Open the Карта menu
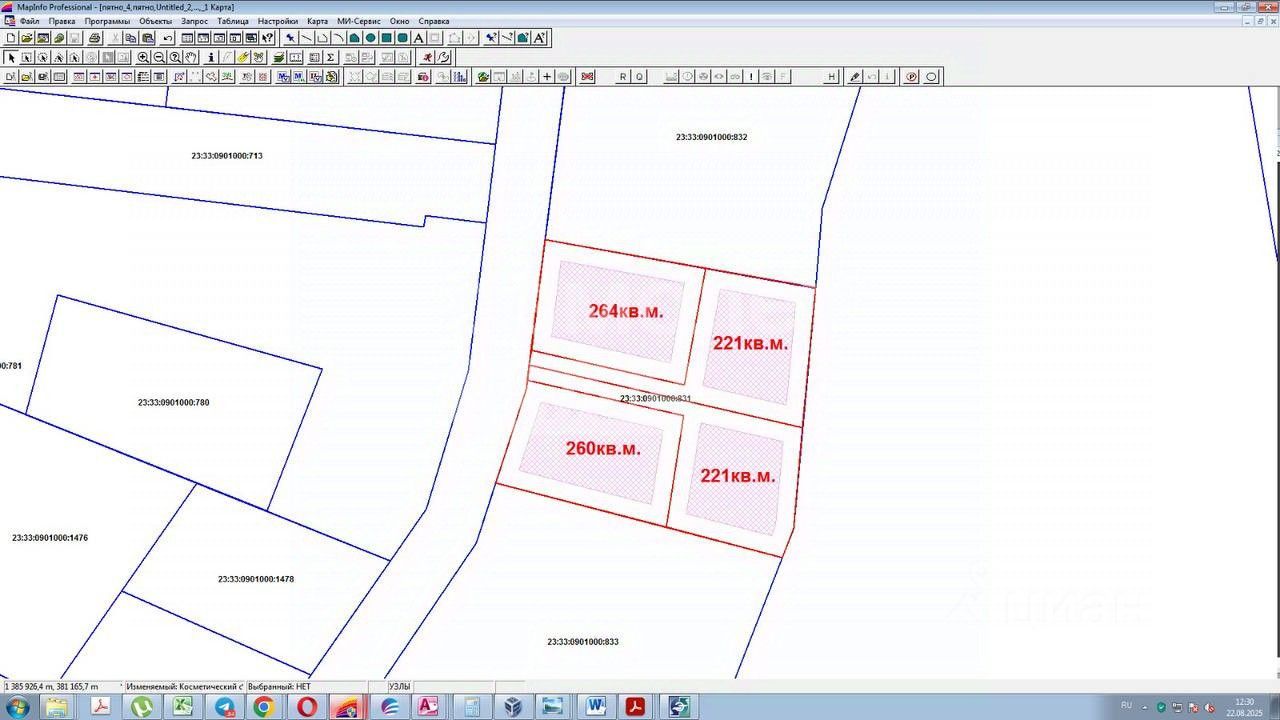The height and width of the screenshot is (720, 1280). click(317, 21)
